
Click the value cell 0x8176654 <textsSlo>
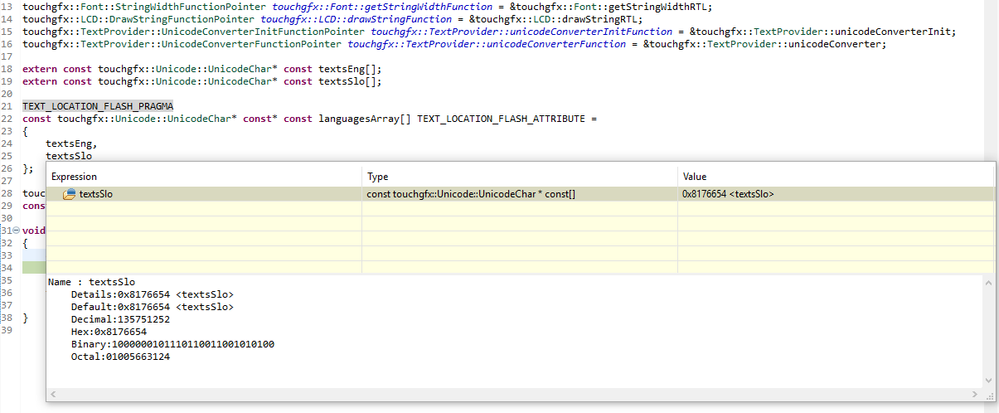coord(728,194)
